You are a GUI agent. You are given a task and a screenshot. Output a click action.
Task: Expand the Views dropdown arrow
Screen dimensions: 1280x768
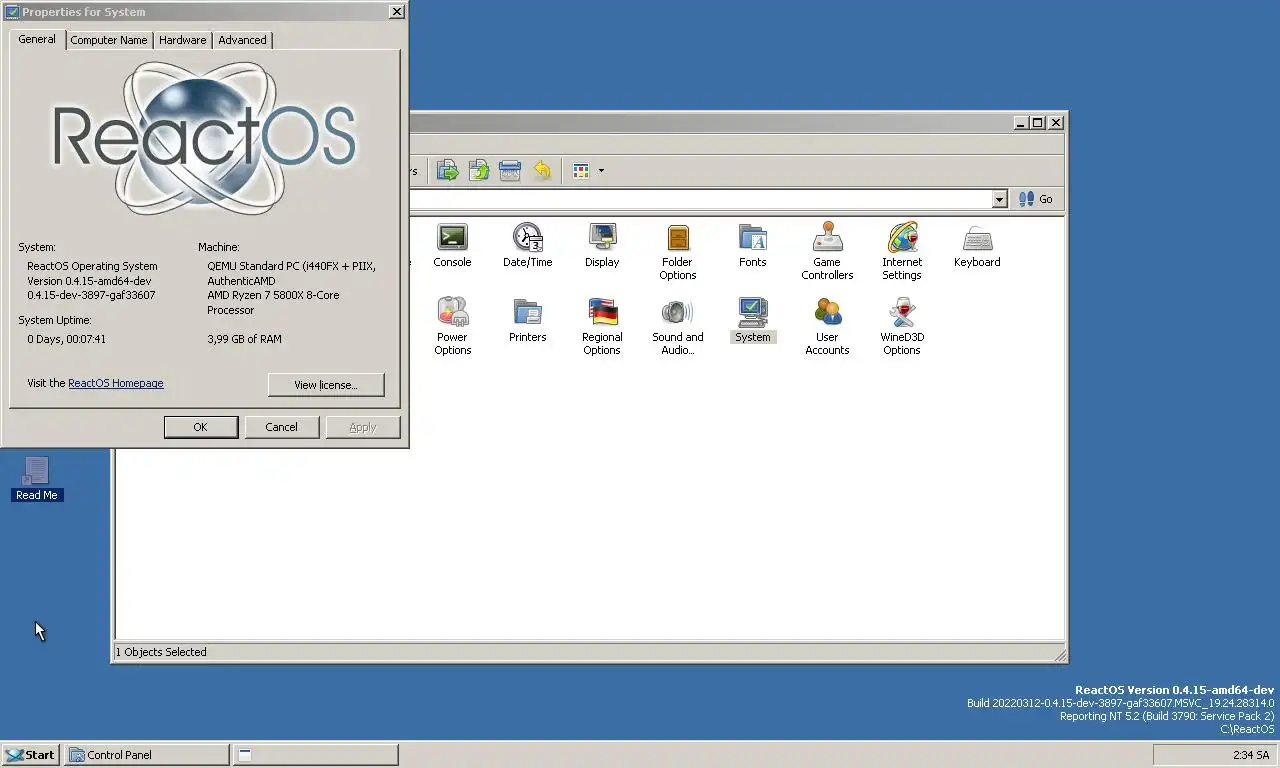coord(601,171)
